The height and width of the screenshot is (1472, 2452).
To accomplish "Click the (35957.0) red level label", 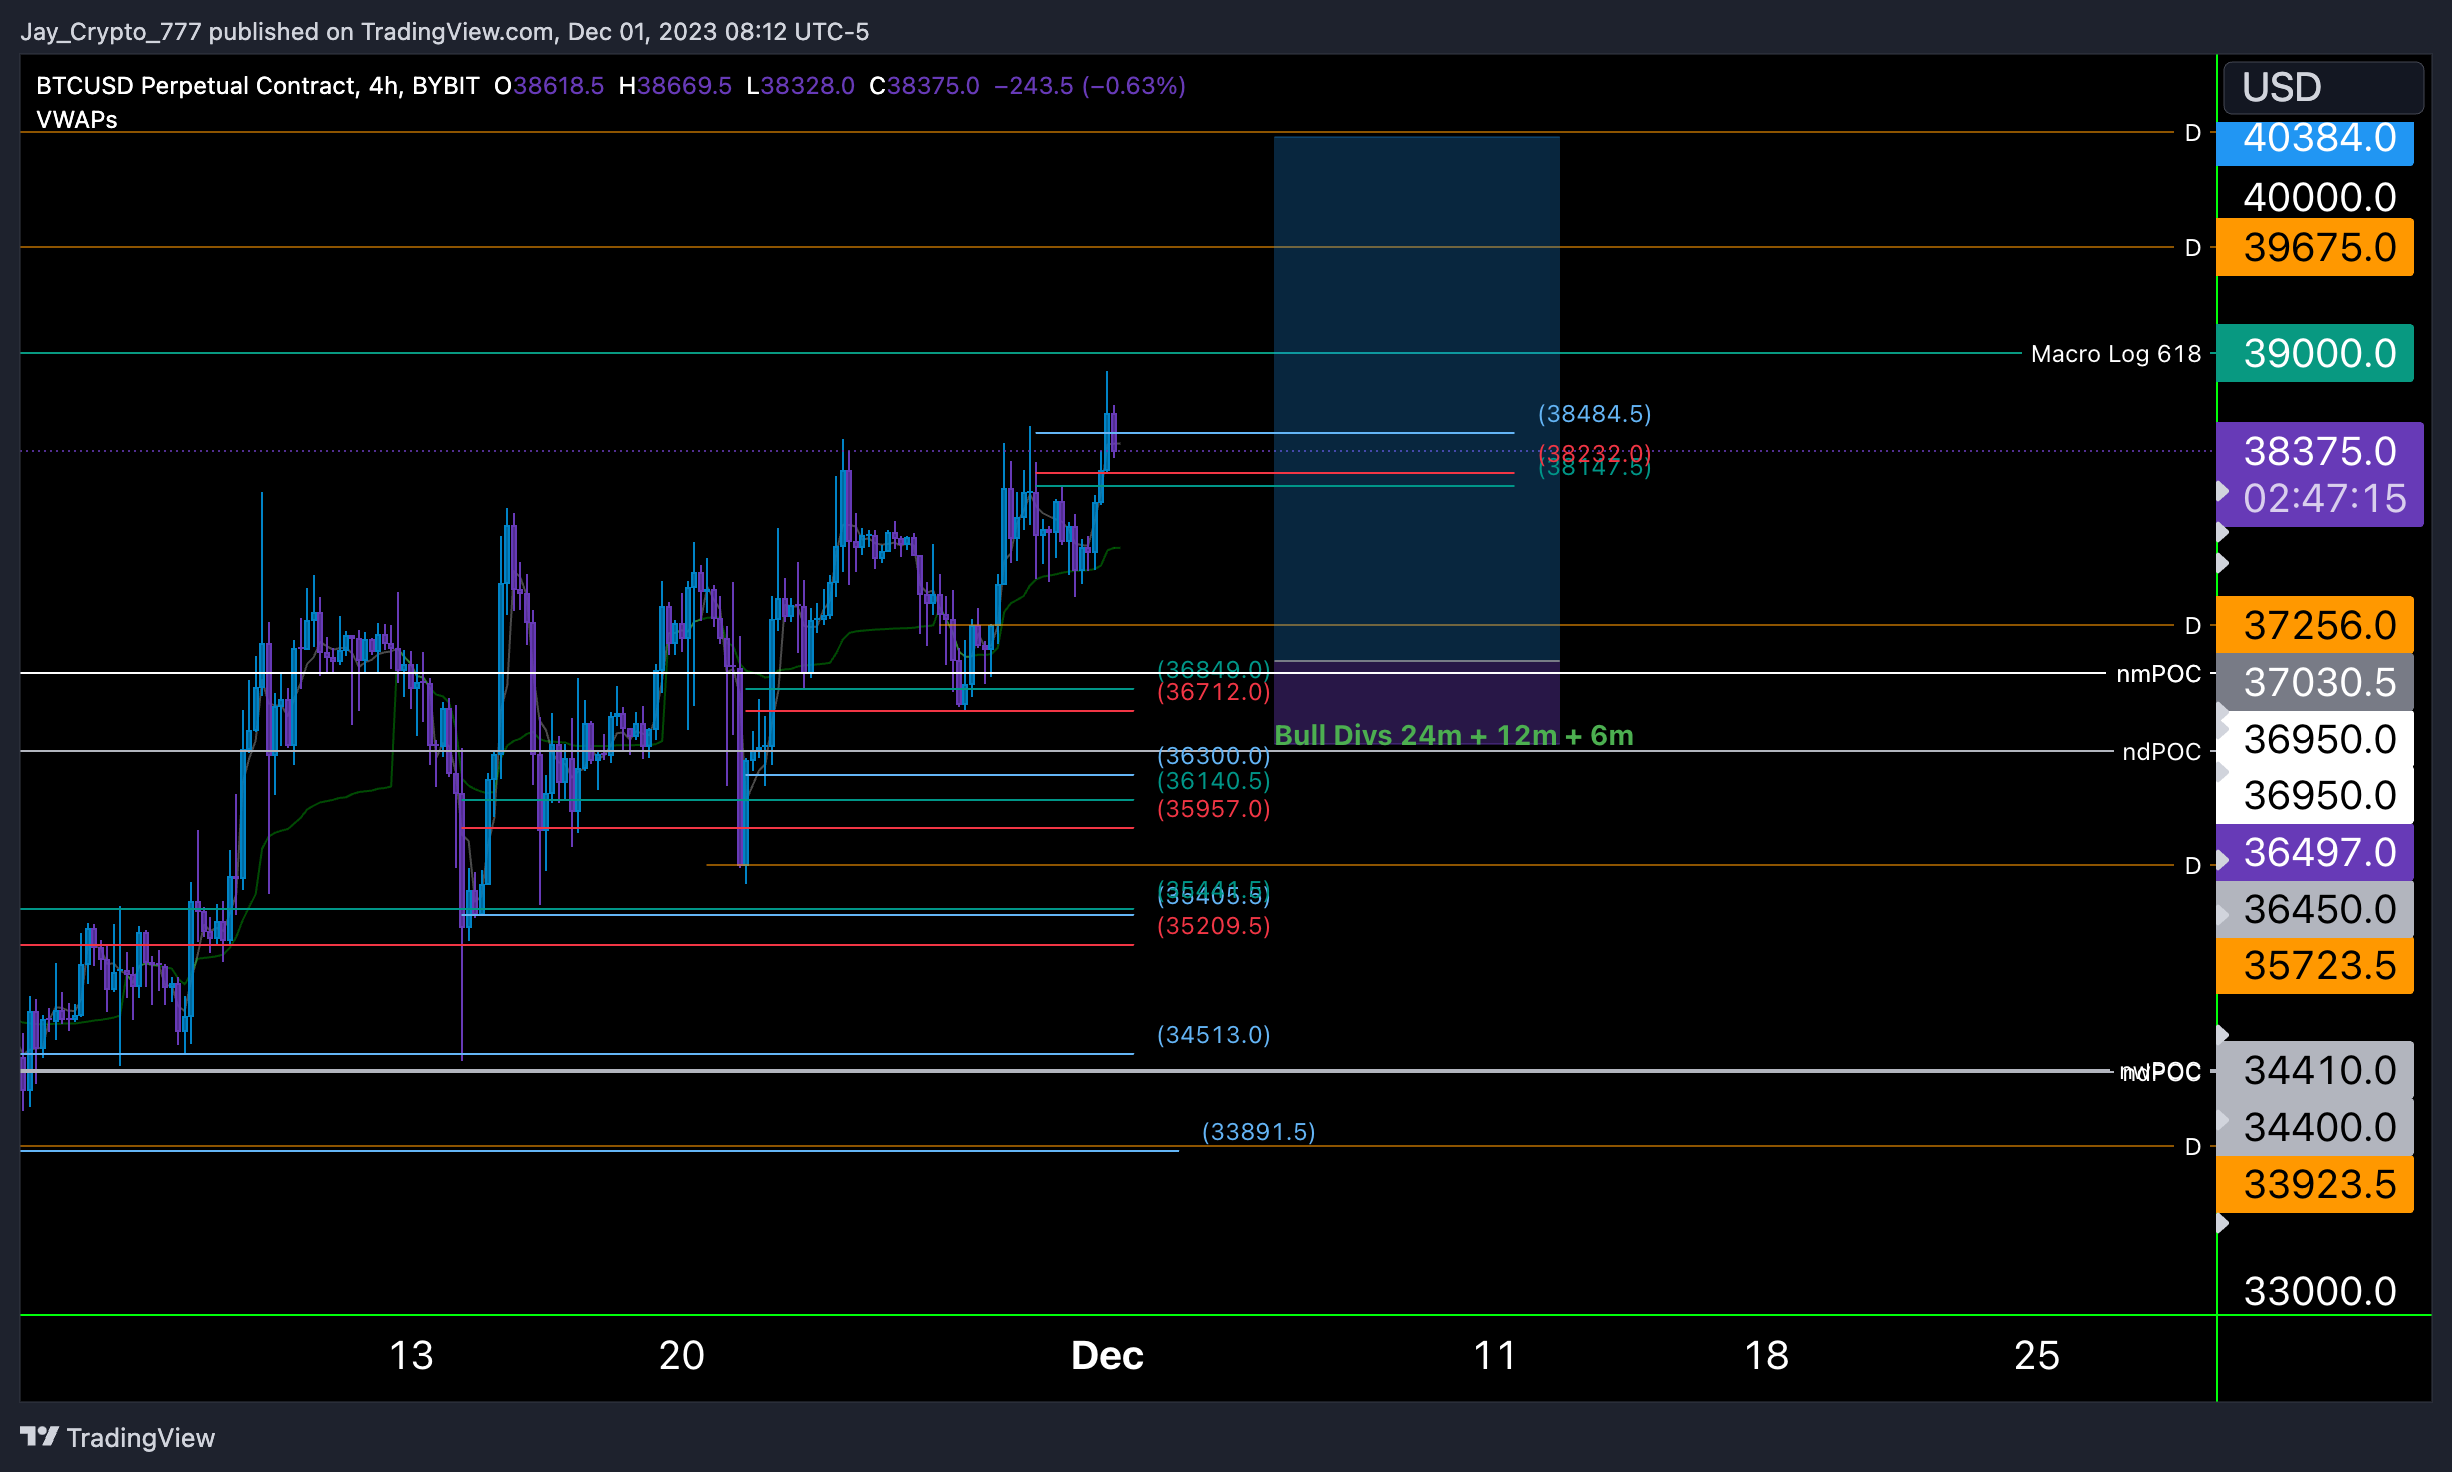I will click(1213, 809).
